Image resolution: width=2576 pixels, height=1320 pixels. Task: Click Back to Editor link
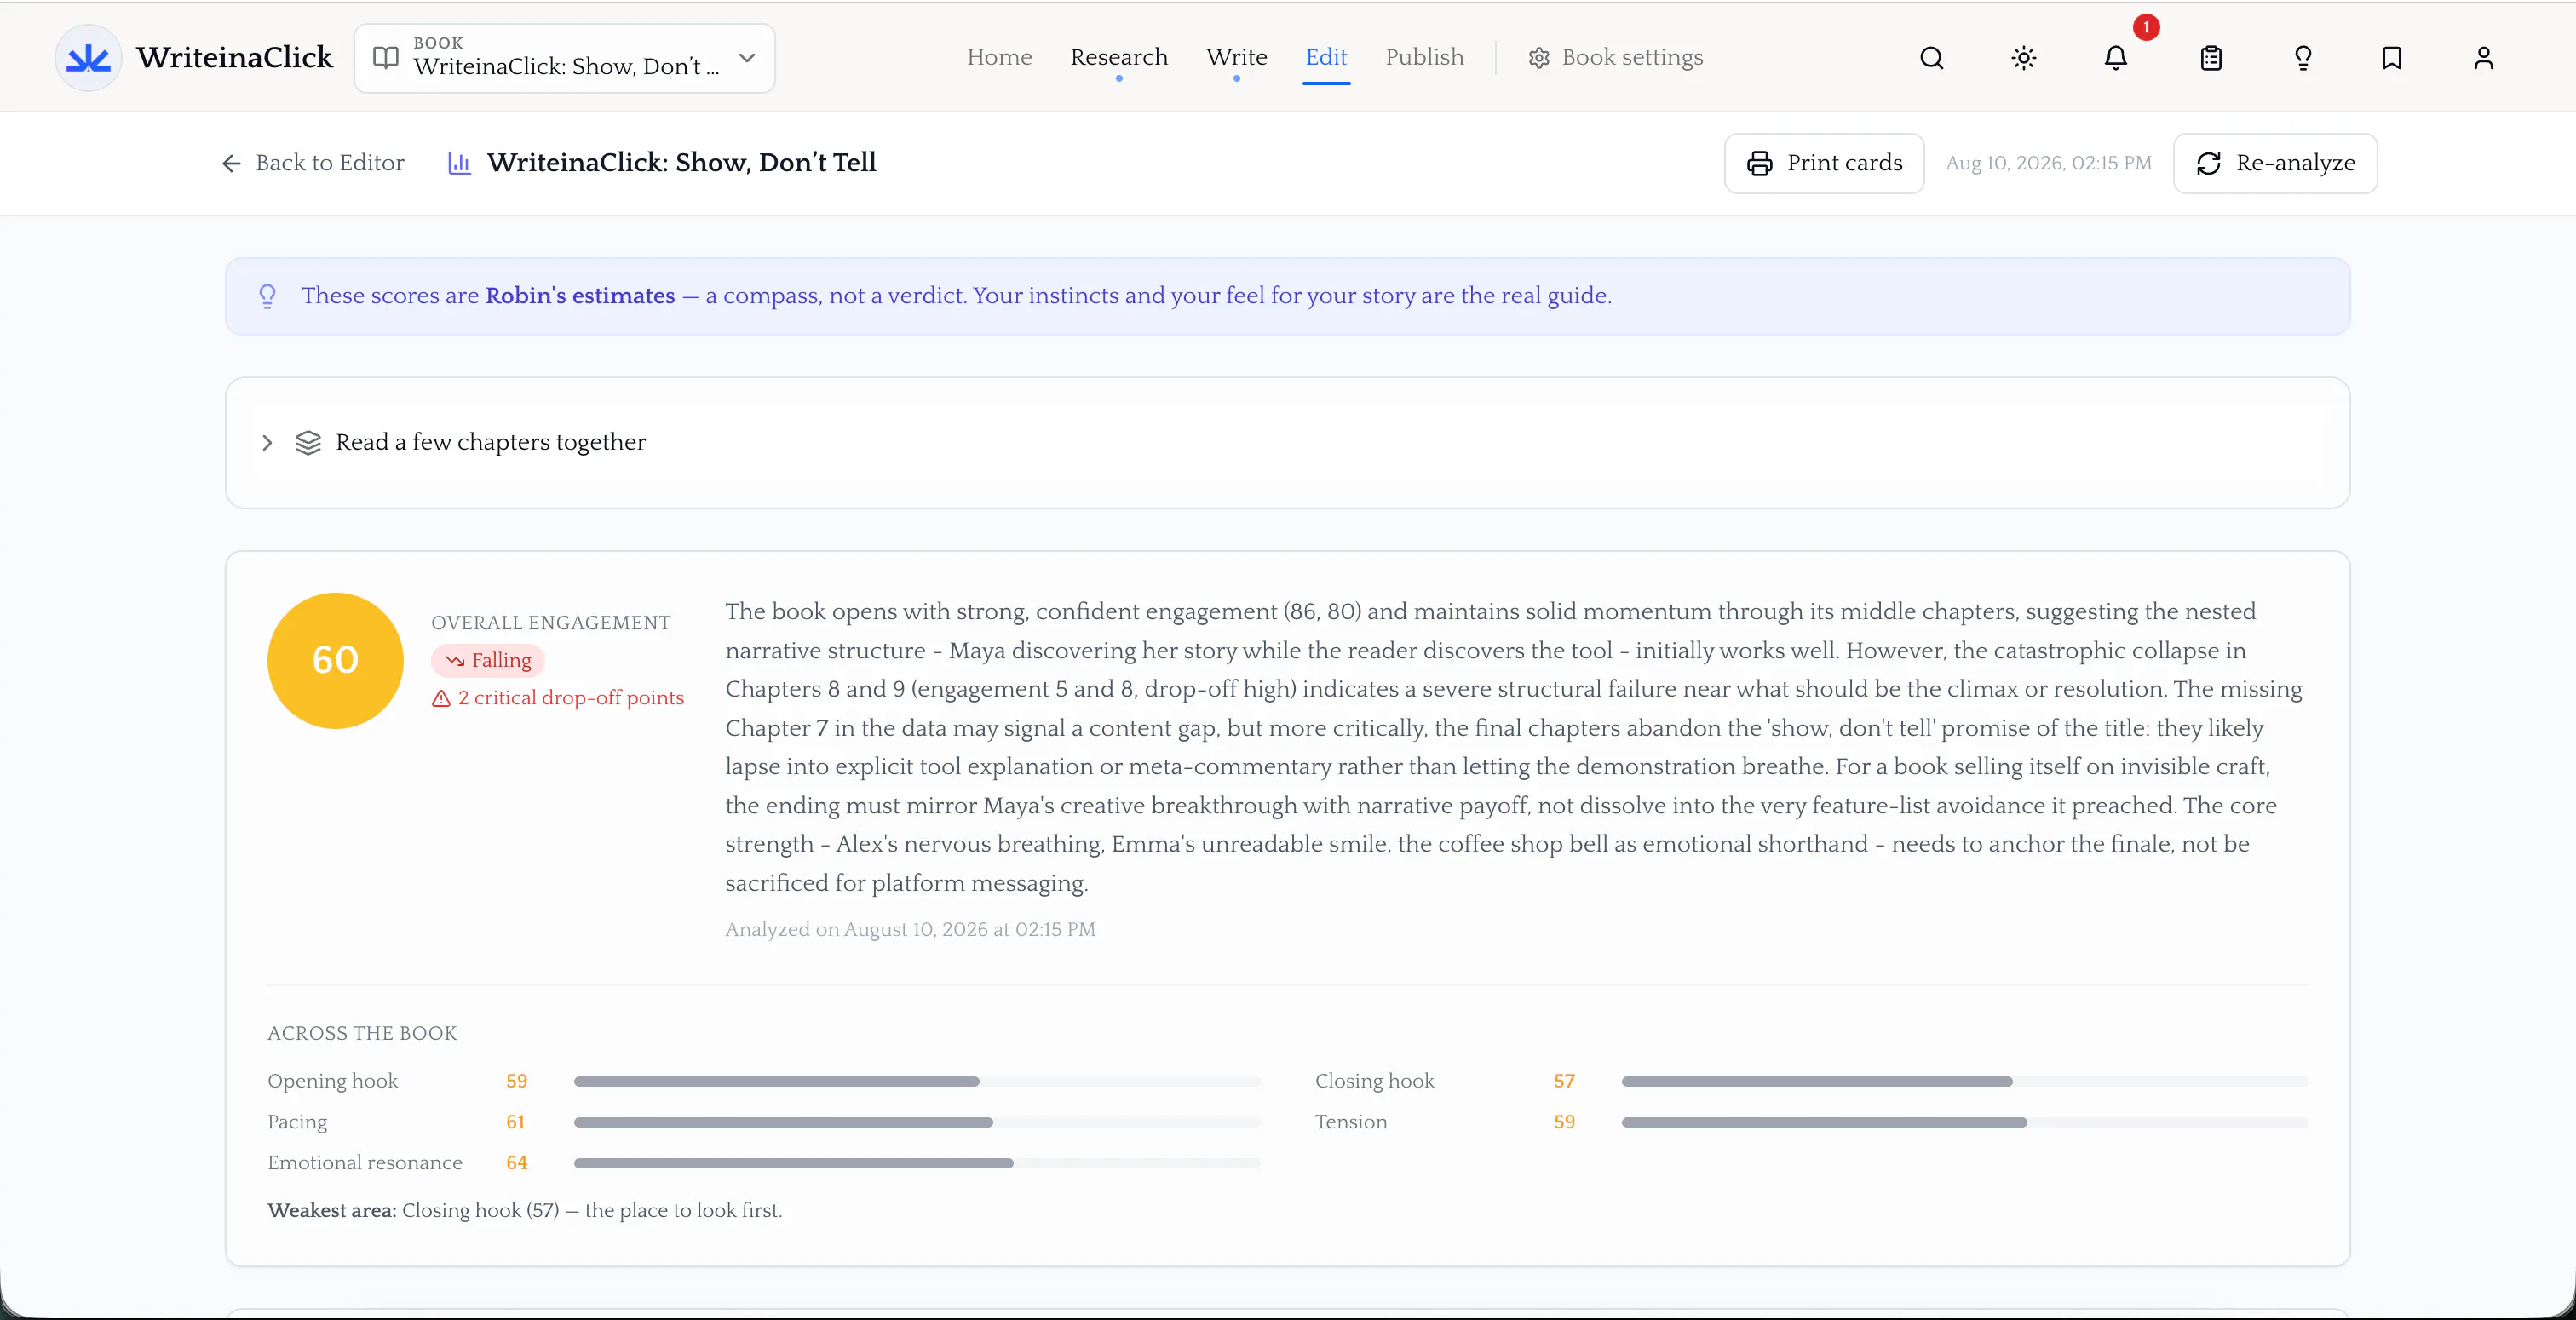click(x=313, y=163)
